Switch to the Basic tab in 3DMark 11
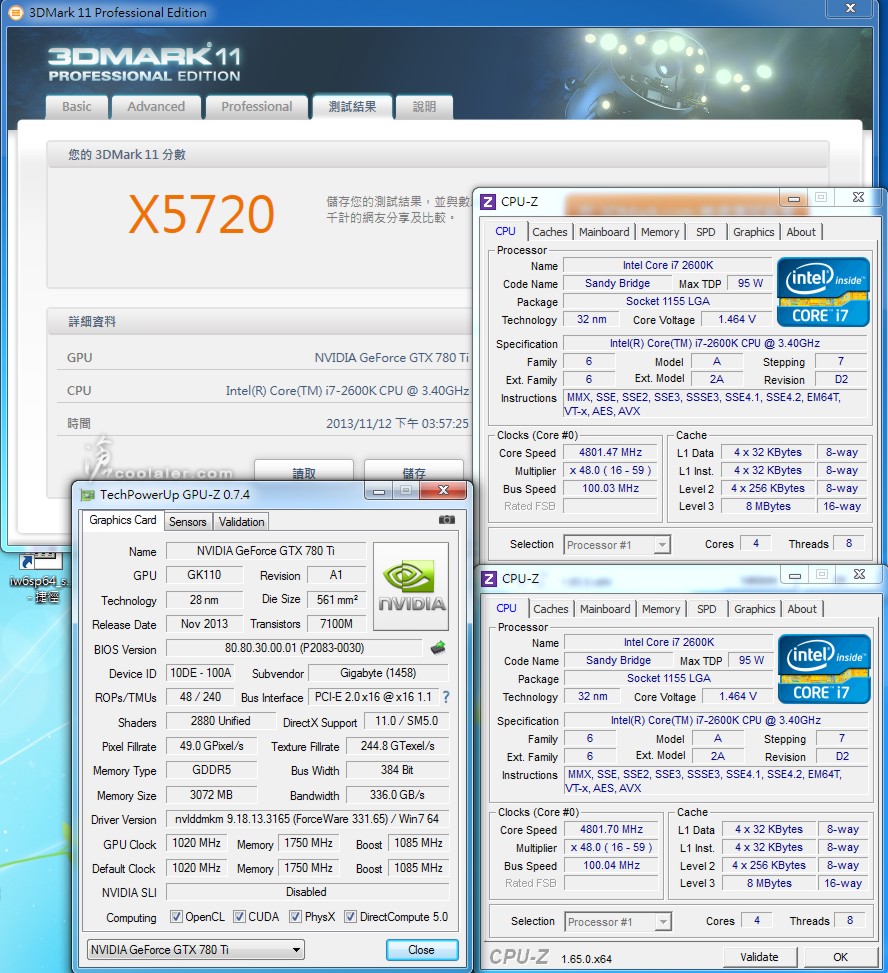888x973 pixels. (x=77, y=107)
